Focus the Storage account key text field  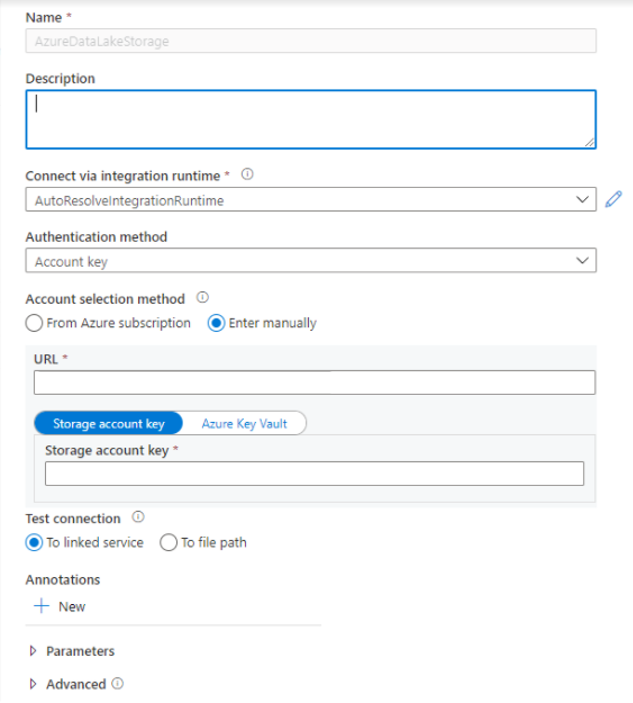coord(314,474)
